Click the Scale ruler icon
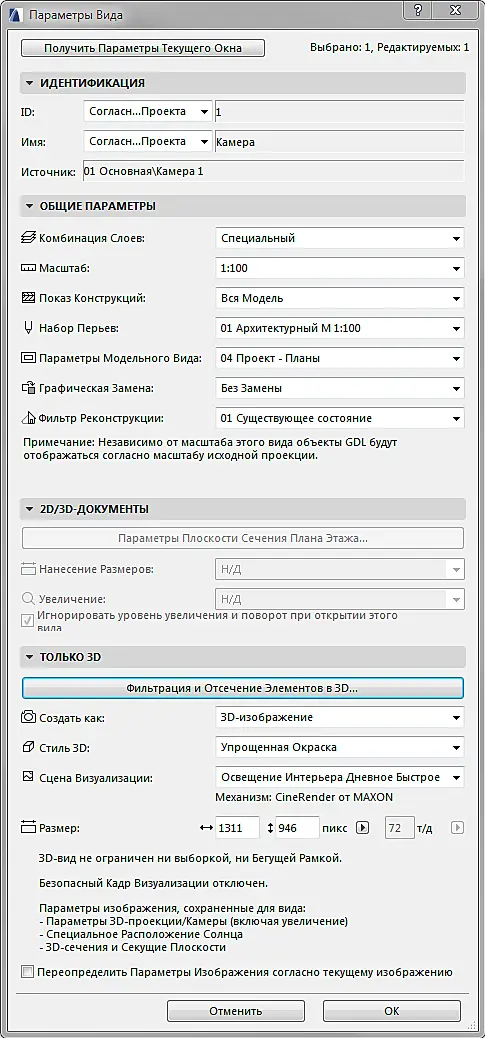 (x=29, y=268)
